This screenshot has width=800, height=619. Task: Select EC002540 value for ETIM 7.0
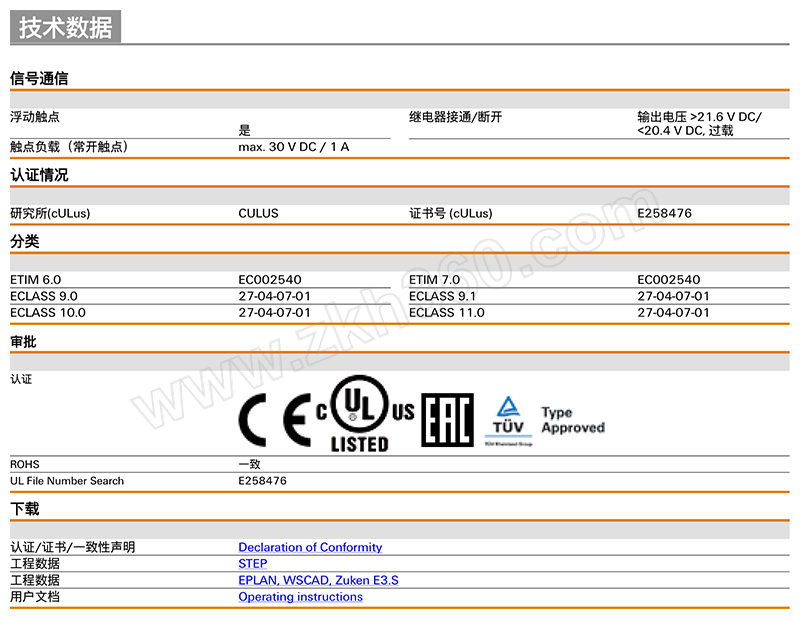[669, 280]
